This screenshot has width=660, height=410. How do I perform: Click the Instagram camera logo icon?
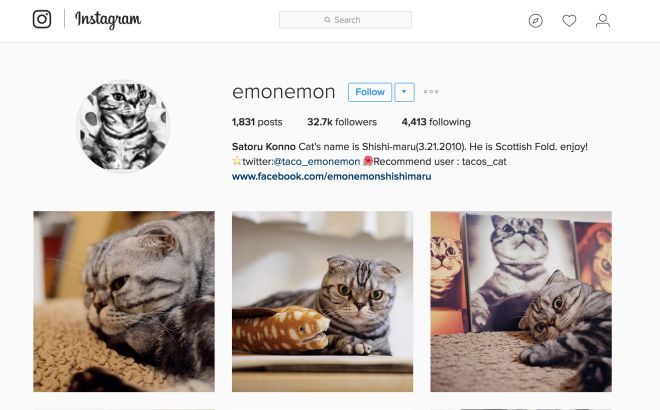pyautogui.click(x=42, y=19)
